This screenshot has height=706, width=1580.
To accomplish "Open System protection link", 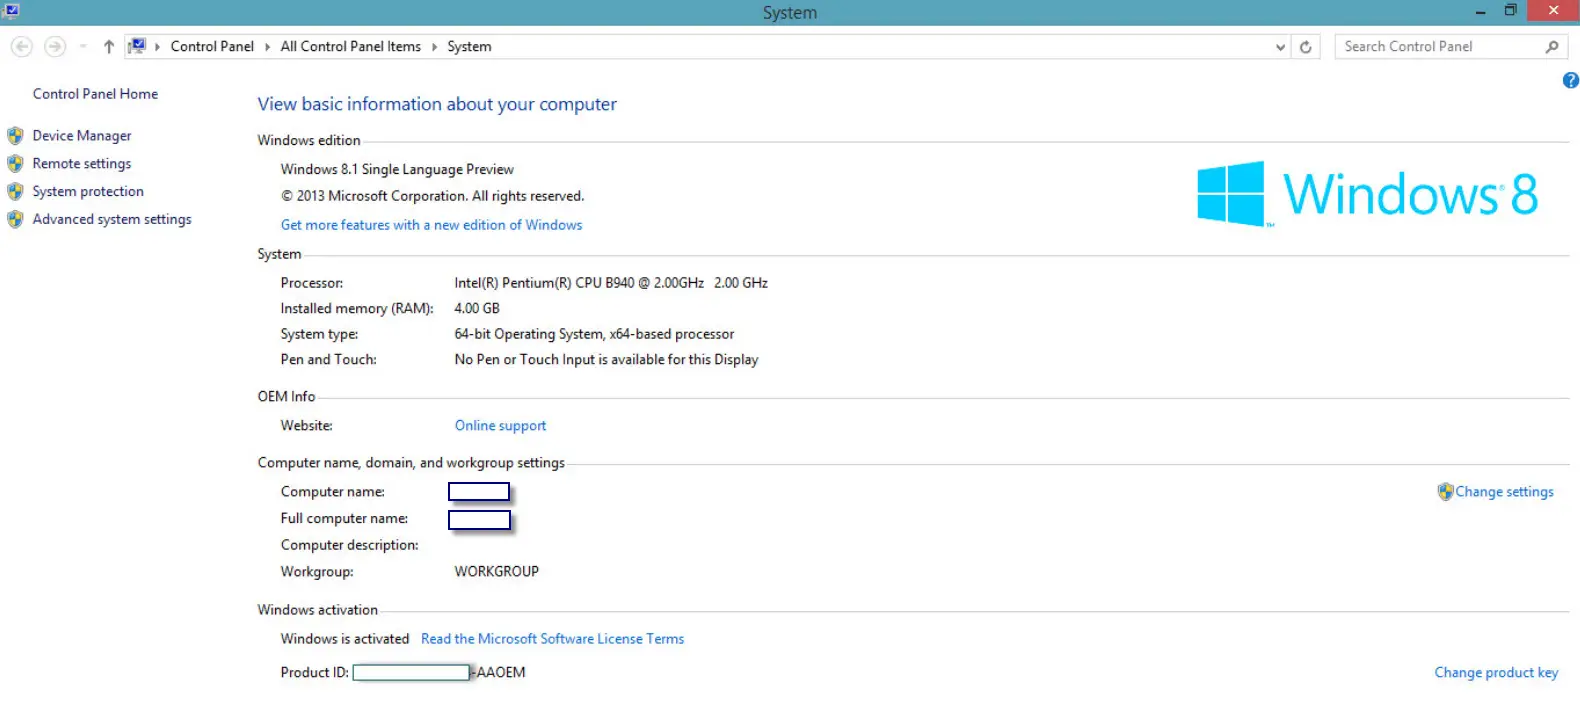I will 88,192.
